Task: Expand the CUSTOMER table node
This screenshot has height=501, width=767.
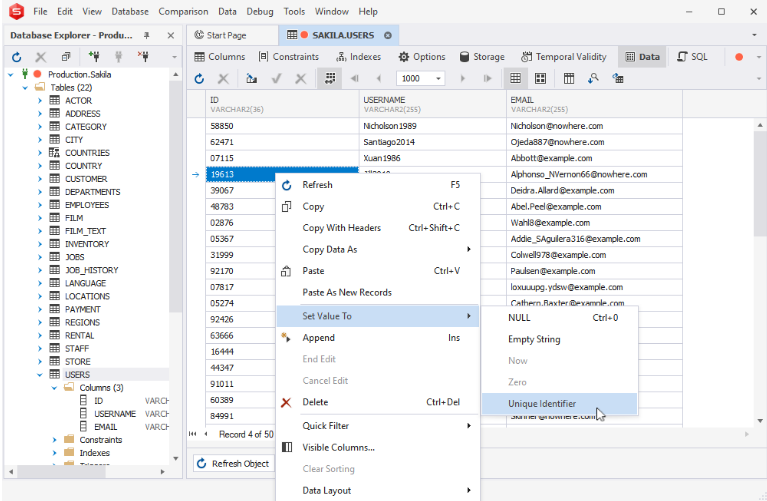Action: coord(40,179)
